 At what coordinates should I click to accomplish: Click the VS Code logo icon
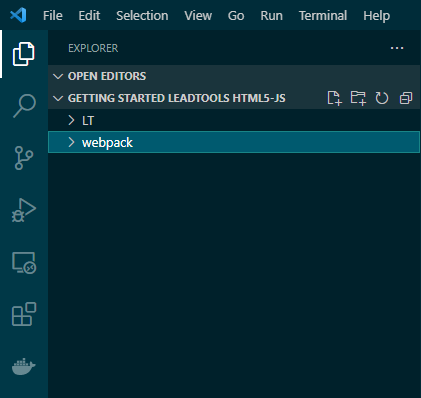point(18,15)
